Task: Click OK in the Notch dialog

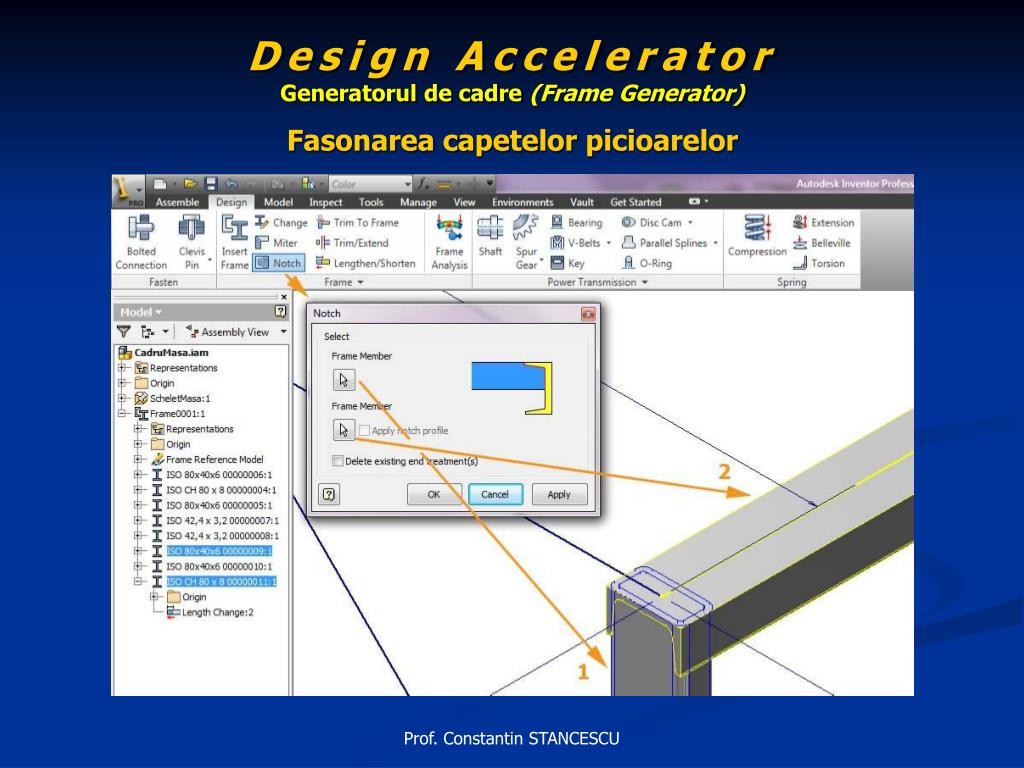Action: [x=434, y=494]
